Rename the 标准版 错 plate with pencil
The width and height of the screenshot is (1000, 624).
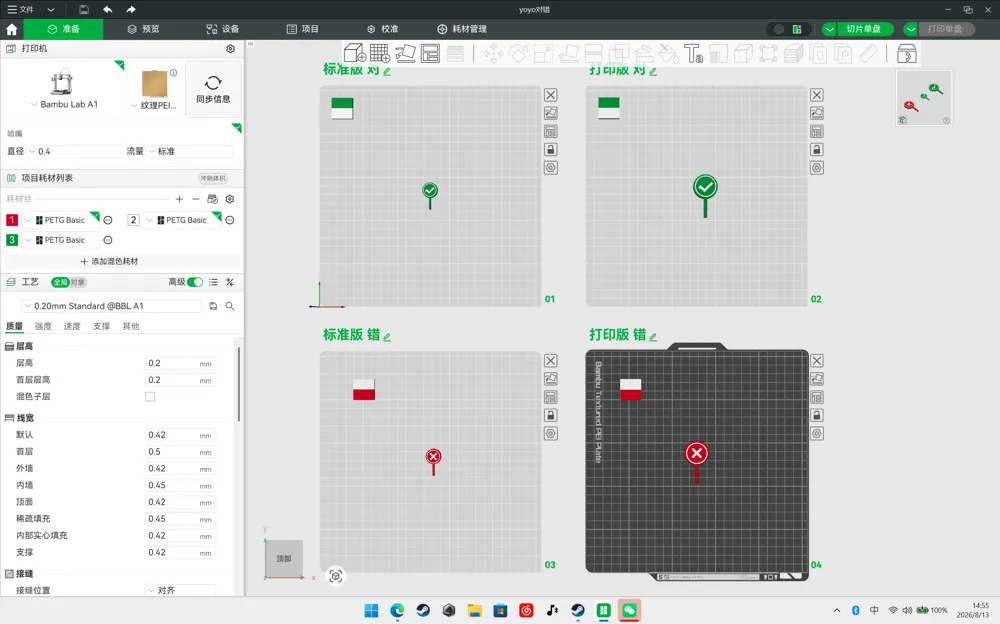click(387, 337)
